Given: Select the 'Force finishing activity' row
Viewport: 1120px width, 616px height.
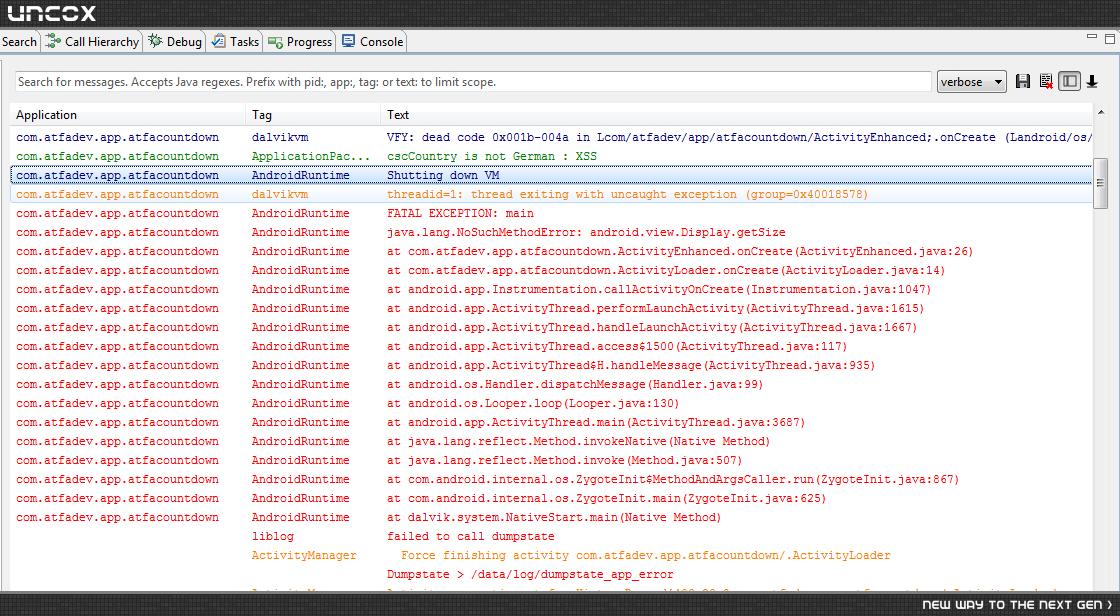Looking at the screenshot, I should pyautogui.click(x=551, y=555).
